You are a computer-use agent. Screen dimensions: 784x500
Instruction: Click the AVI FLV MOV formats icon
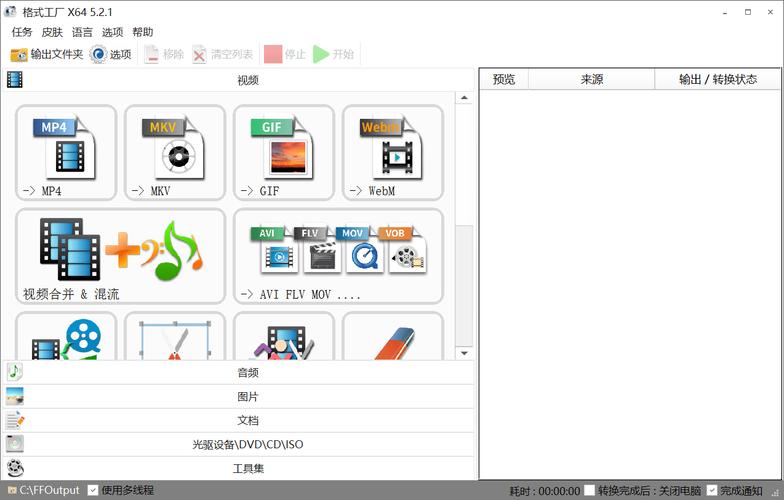338,255
